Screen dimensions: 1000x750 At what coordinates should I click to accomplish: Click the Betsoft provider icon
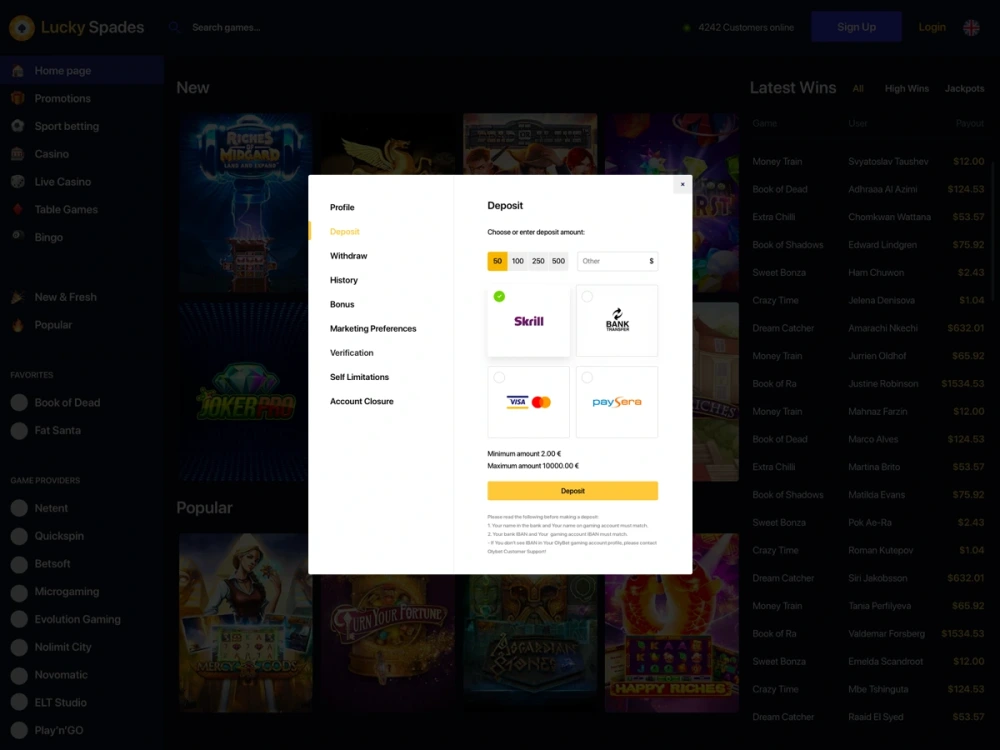pyautogui.click(x=19, y=564)
